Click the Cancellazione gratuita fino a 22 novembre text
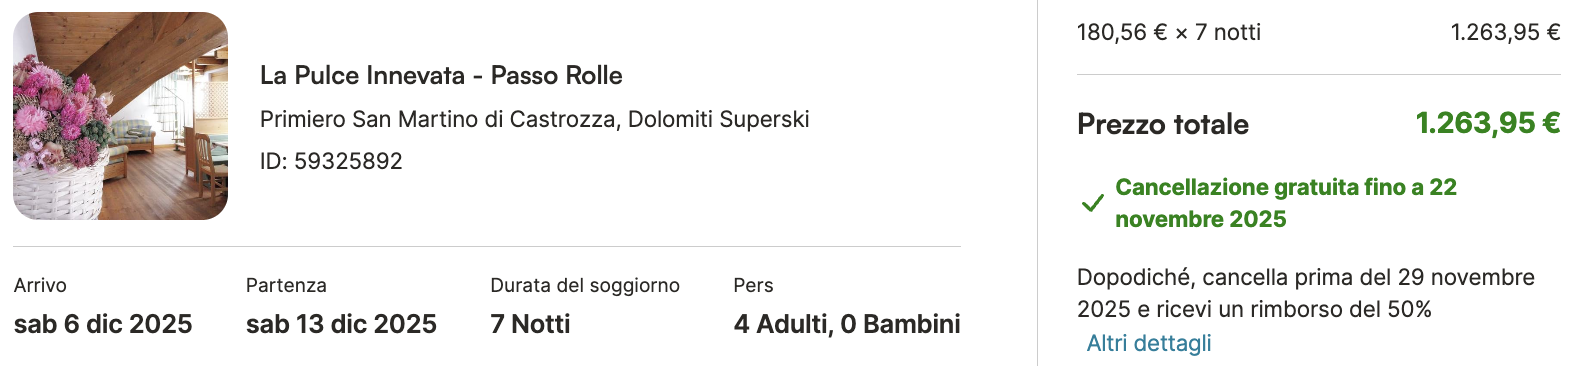The height and width of the screenshot is (366, 1588). pyautogui.click(x=1286, y=203)
